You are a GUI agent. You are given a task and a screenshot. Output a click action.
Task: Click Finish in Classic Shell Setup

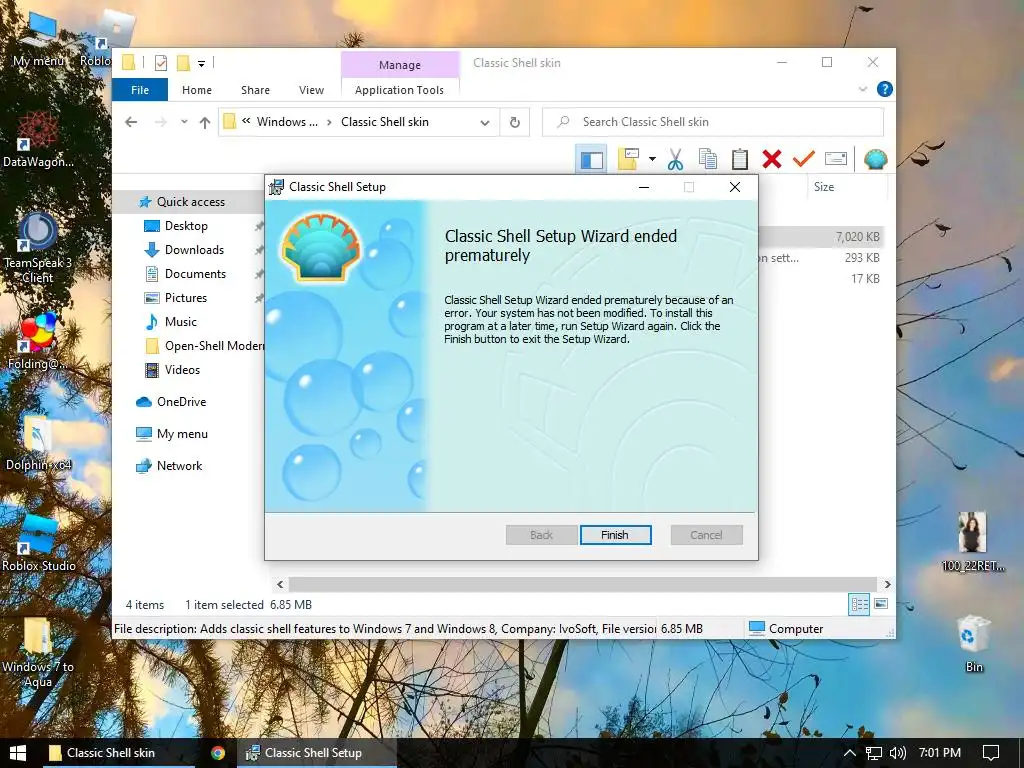pos(615,535)
